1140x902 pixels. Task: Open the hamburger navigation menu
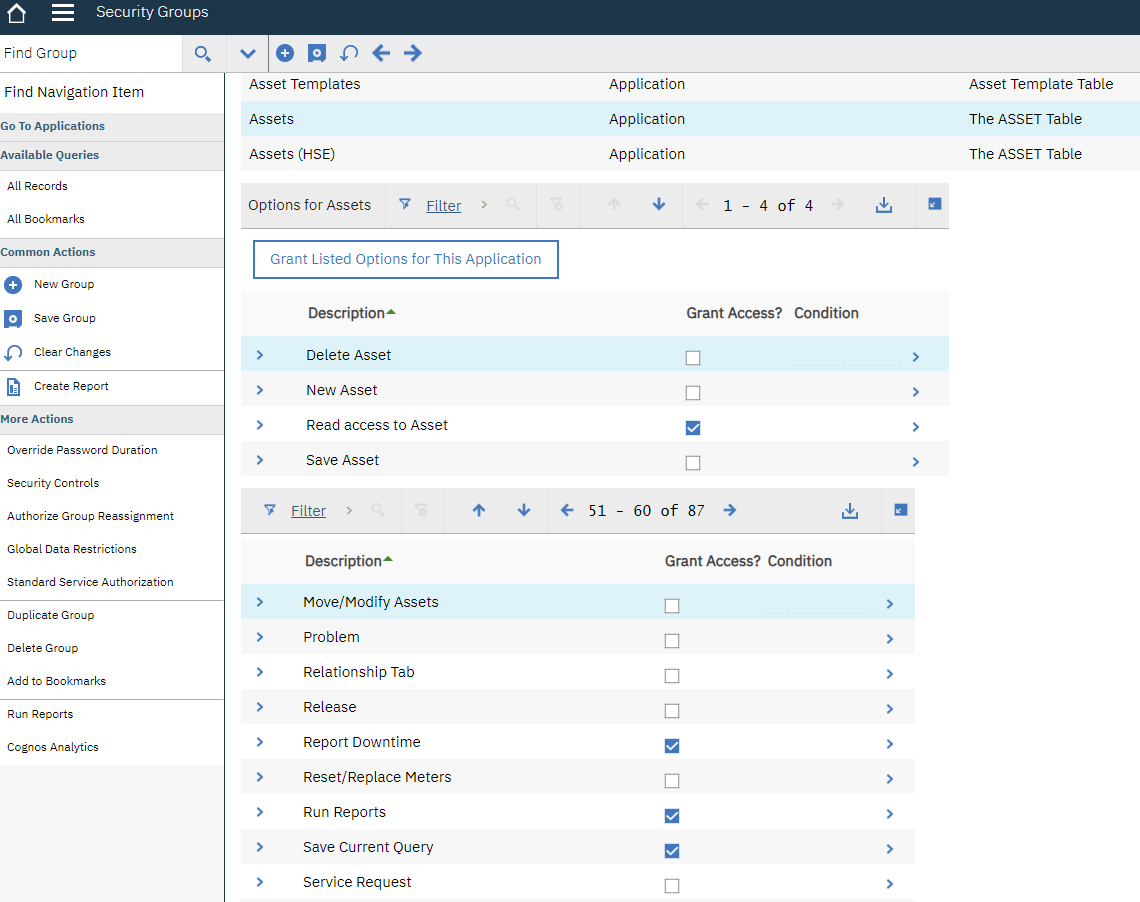[63, 13]
